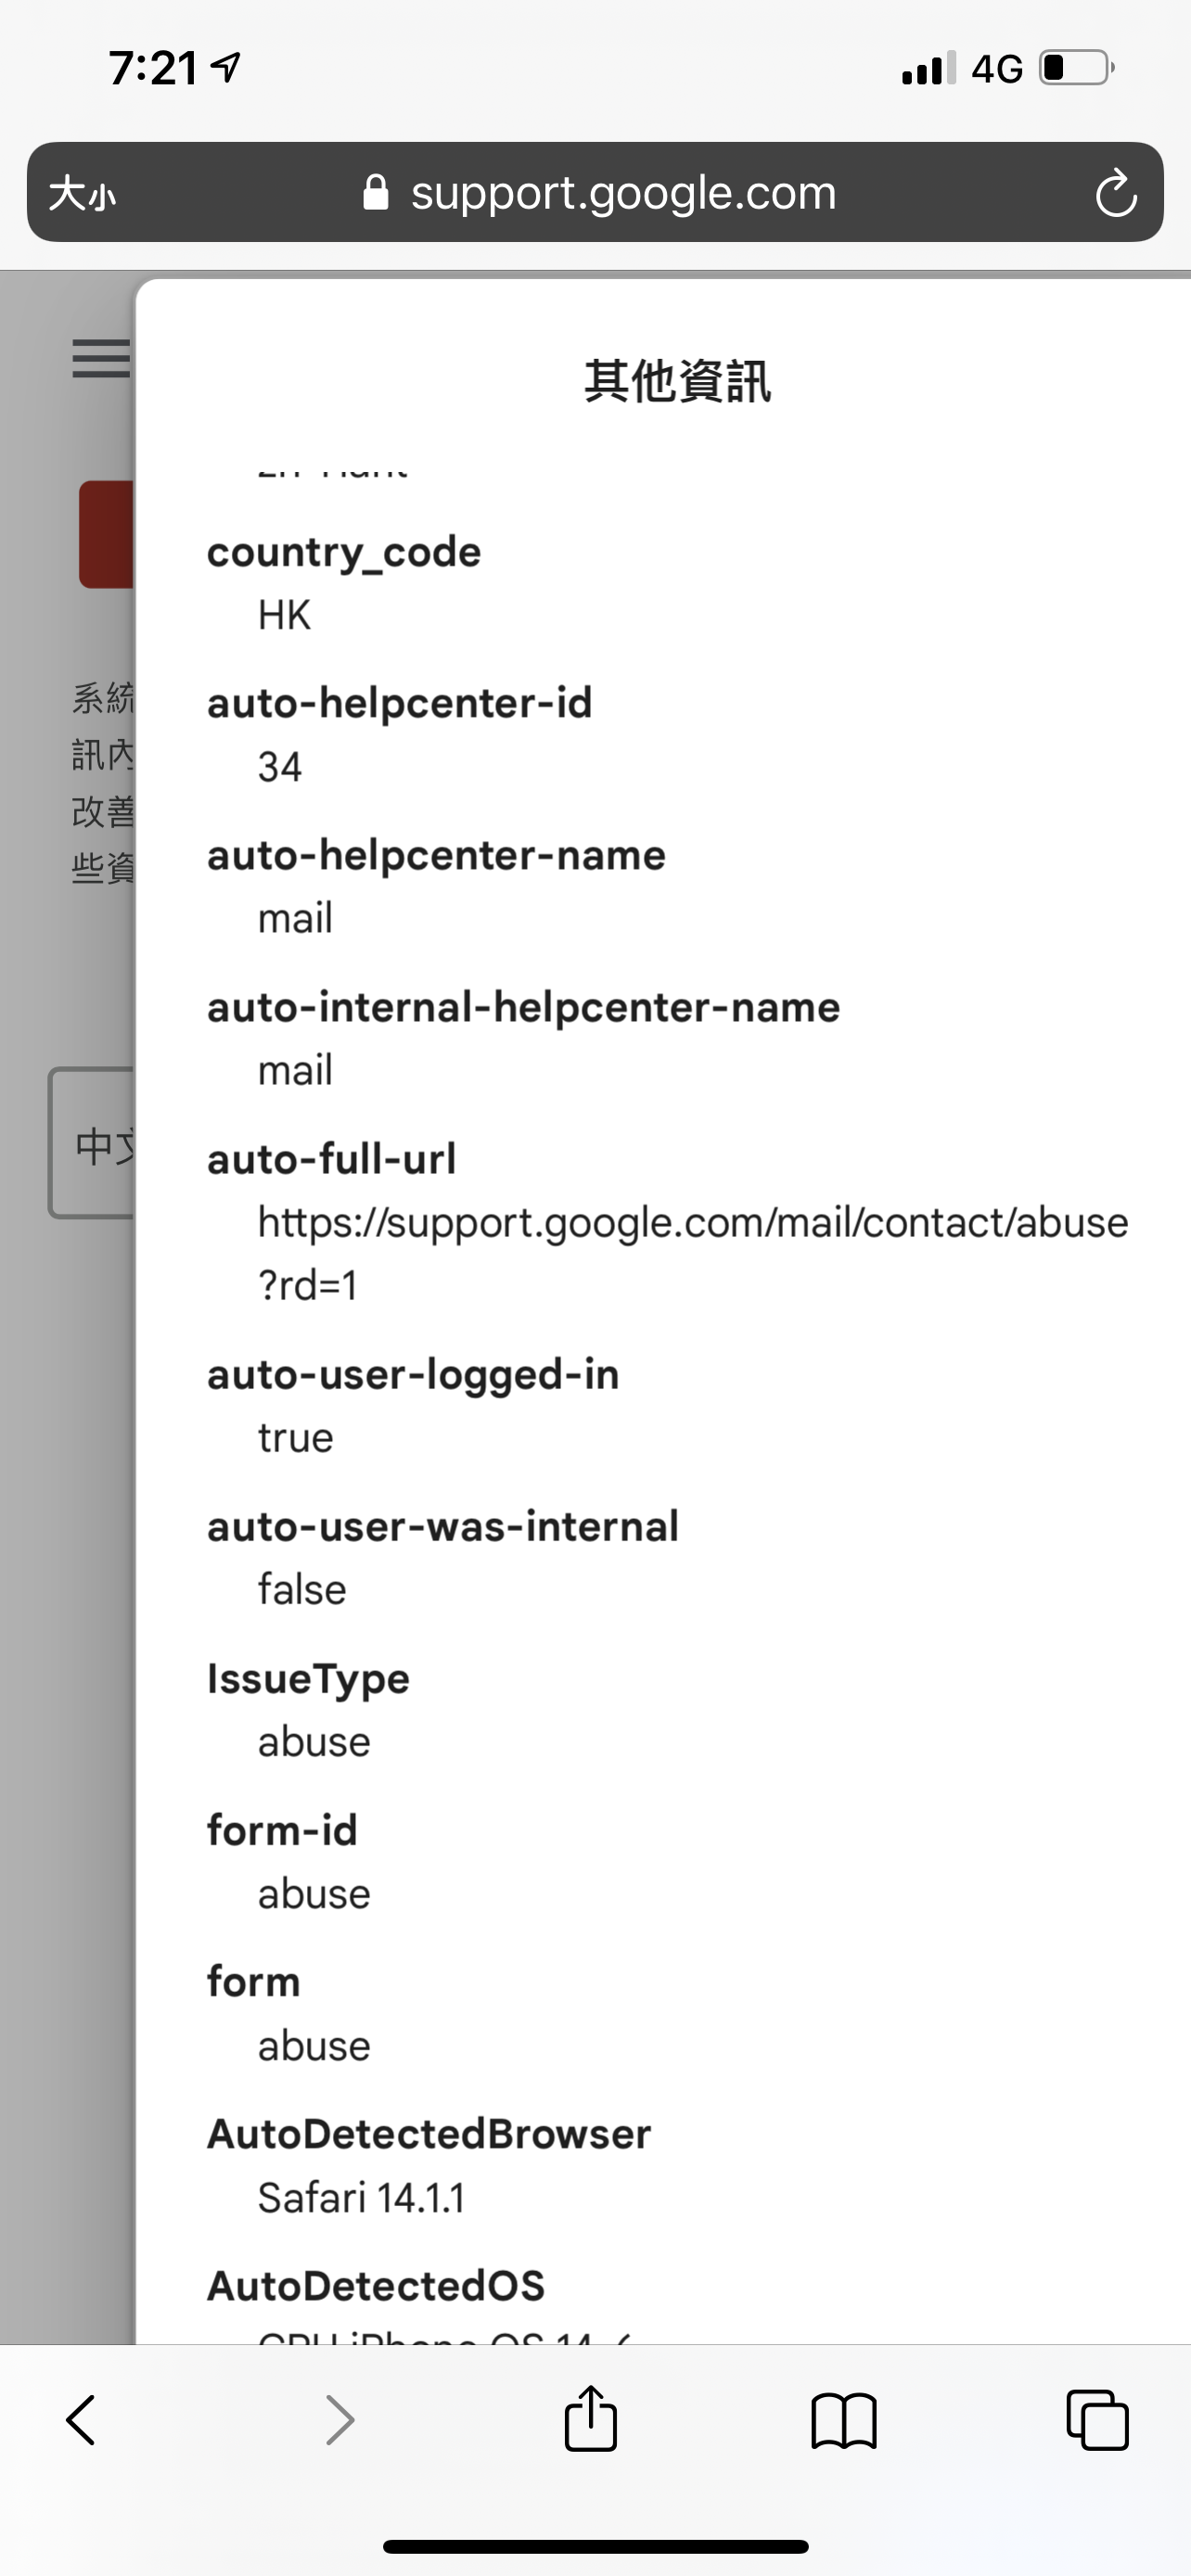1191x2576 pixels.
Task: Tap the auto-user-logged-in true value
Action: click(x=295, y=1438)
